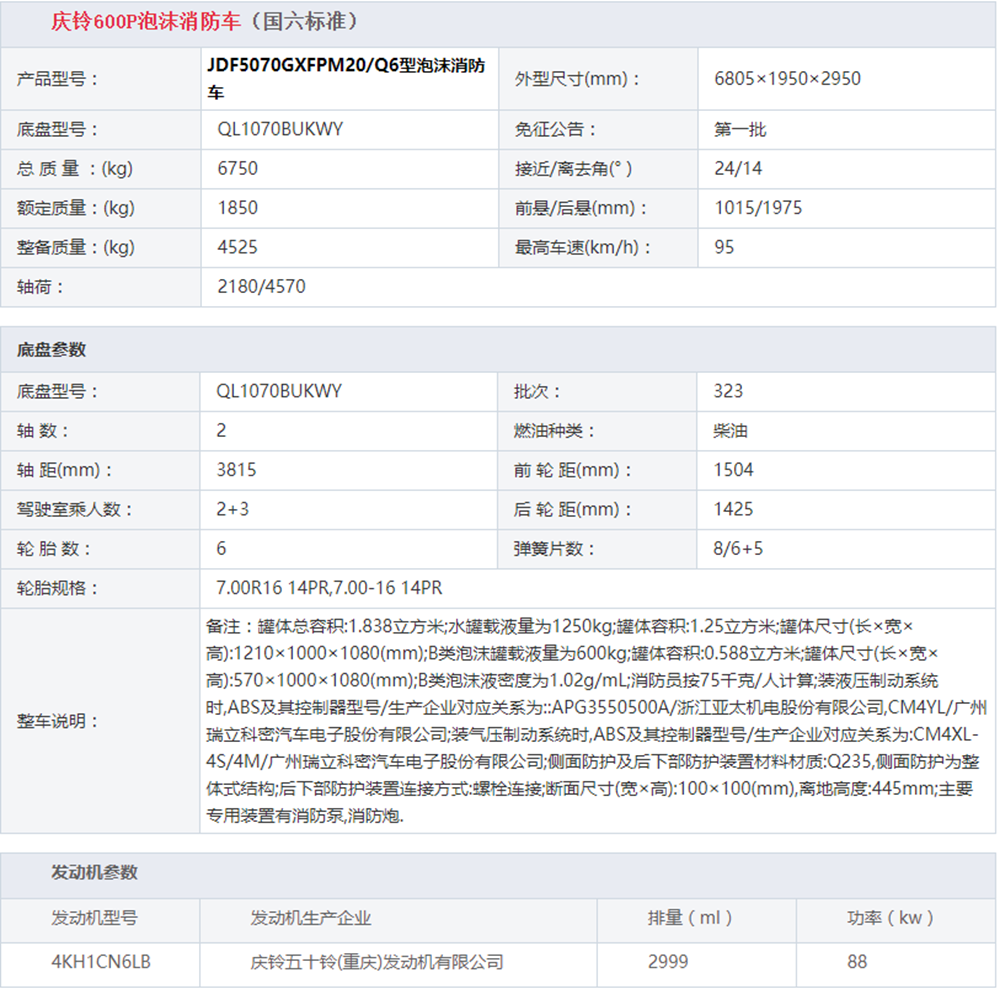This screenshot has width=1000, height=989.
Task: Select manufacturer 庆铃五十铃(重庆)发动机有限公司
Action: [377, 962]
